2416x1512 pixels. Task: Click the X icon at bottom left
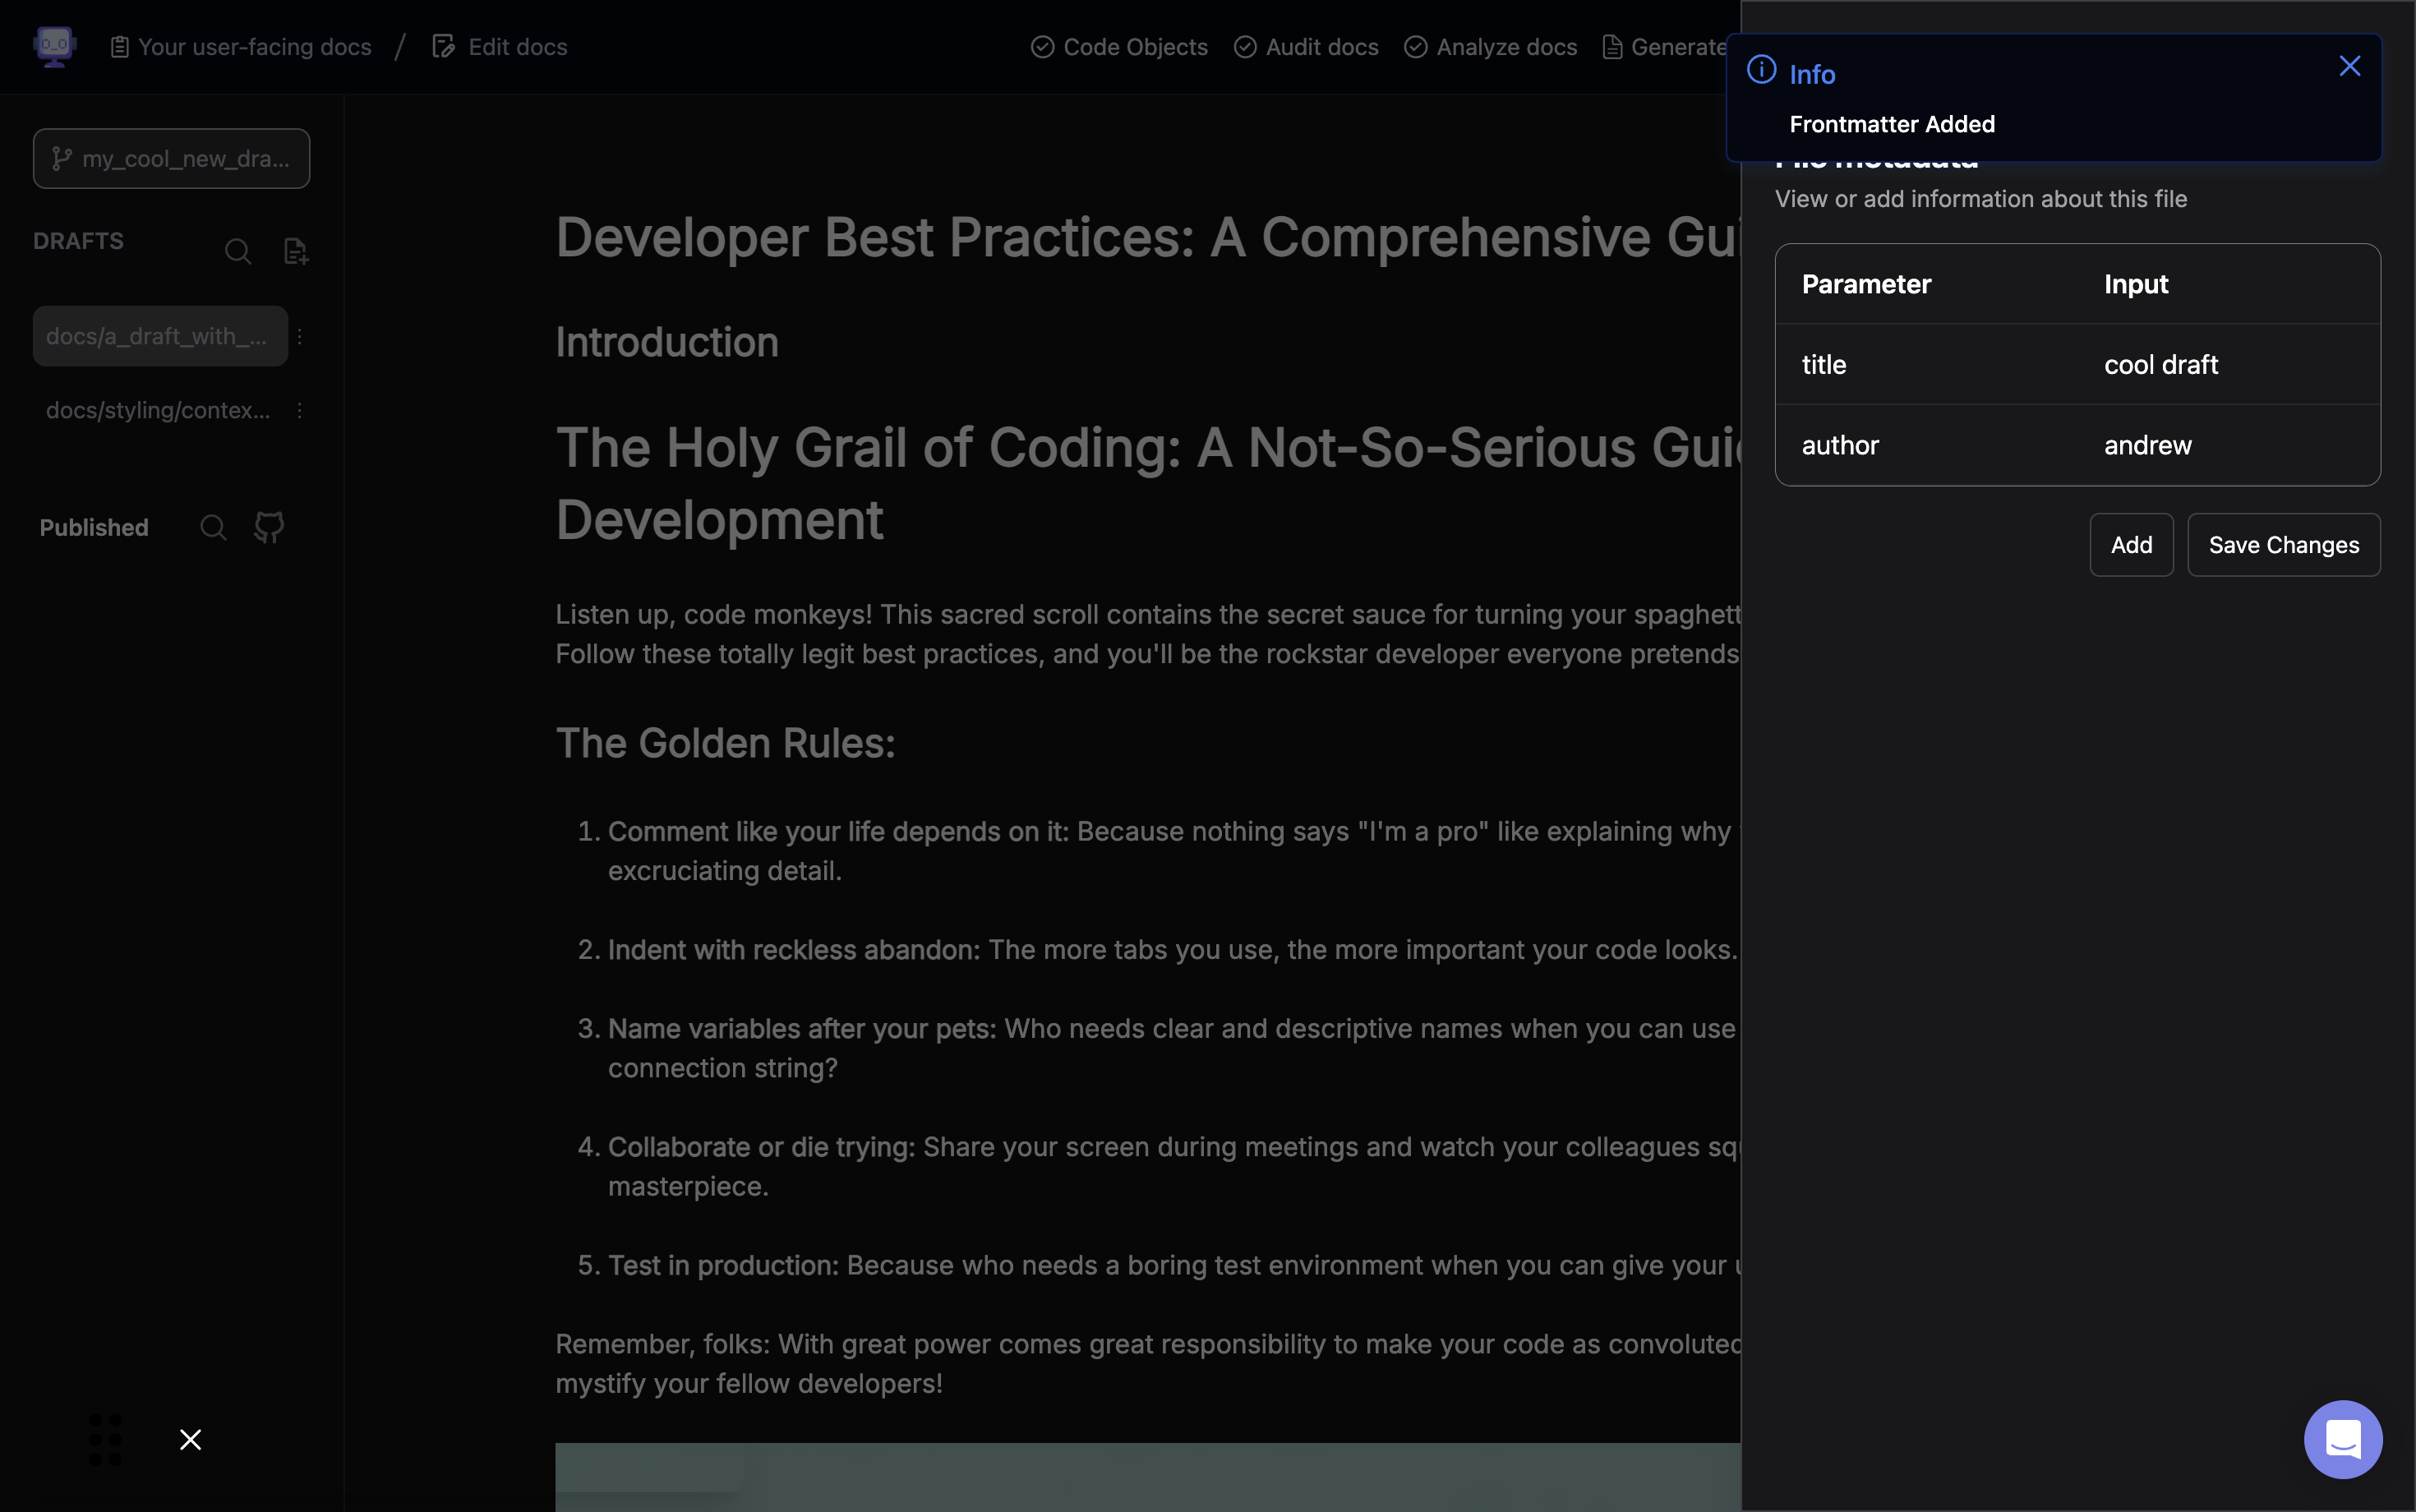(x=190, y=1439)
